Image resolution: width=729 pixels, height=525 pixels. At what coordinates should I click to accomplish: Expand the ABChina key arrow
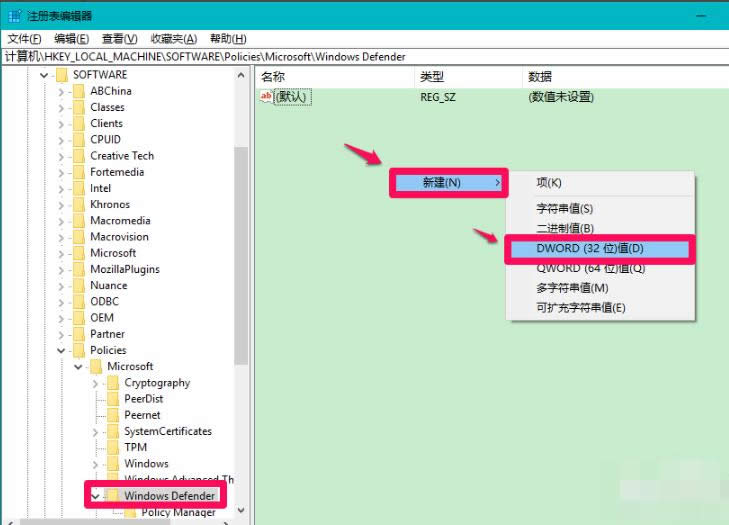[61, 91]
